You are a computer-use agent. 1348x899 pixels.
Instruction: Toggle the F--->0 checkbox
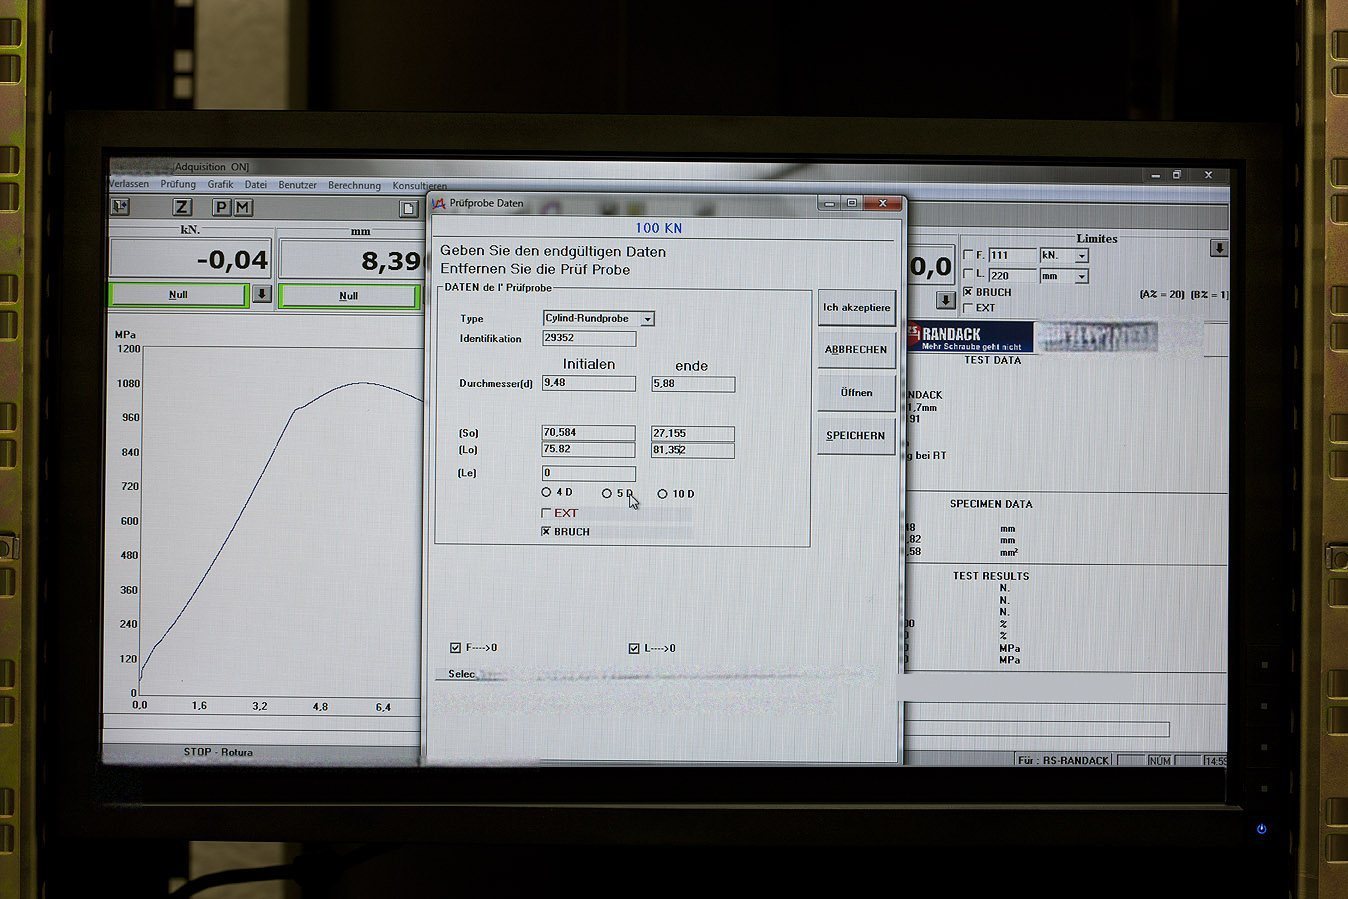click(455, 648)
